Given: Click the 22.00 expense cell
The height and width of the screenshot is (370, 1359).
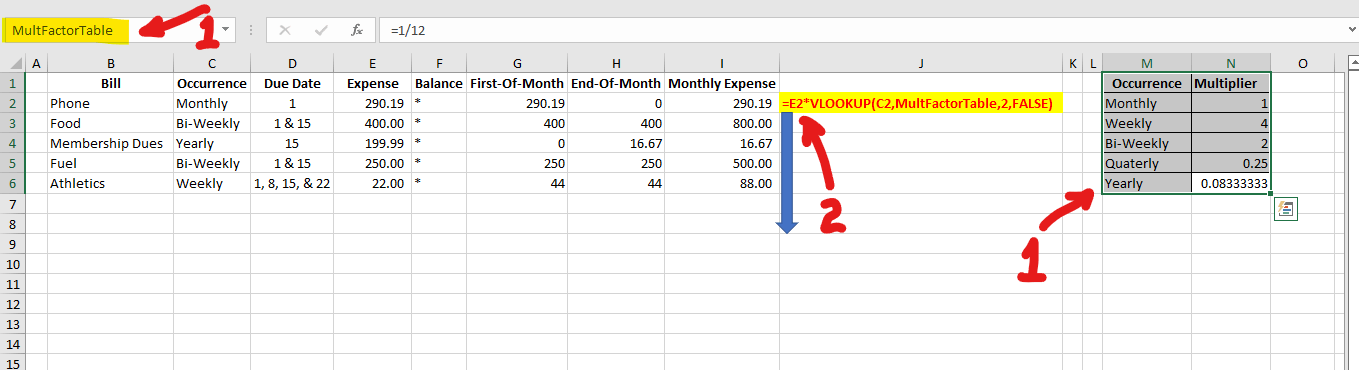Looking at the screenshot, I should pyautogui.click(x=373, y=183).
